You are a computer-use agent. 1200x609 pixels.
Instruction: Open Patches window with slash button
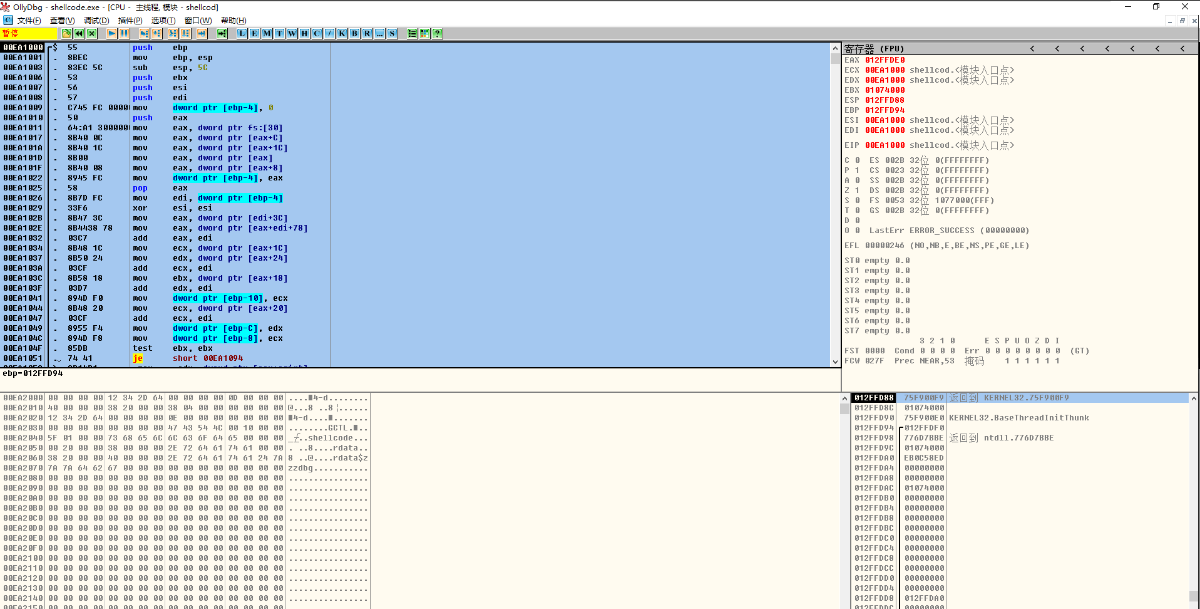[x=329, y=33]
